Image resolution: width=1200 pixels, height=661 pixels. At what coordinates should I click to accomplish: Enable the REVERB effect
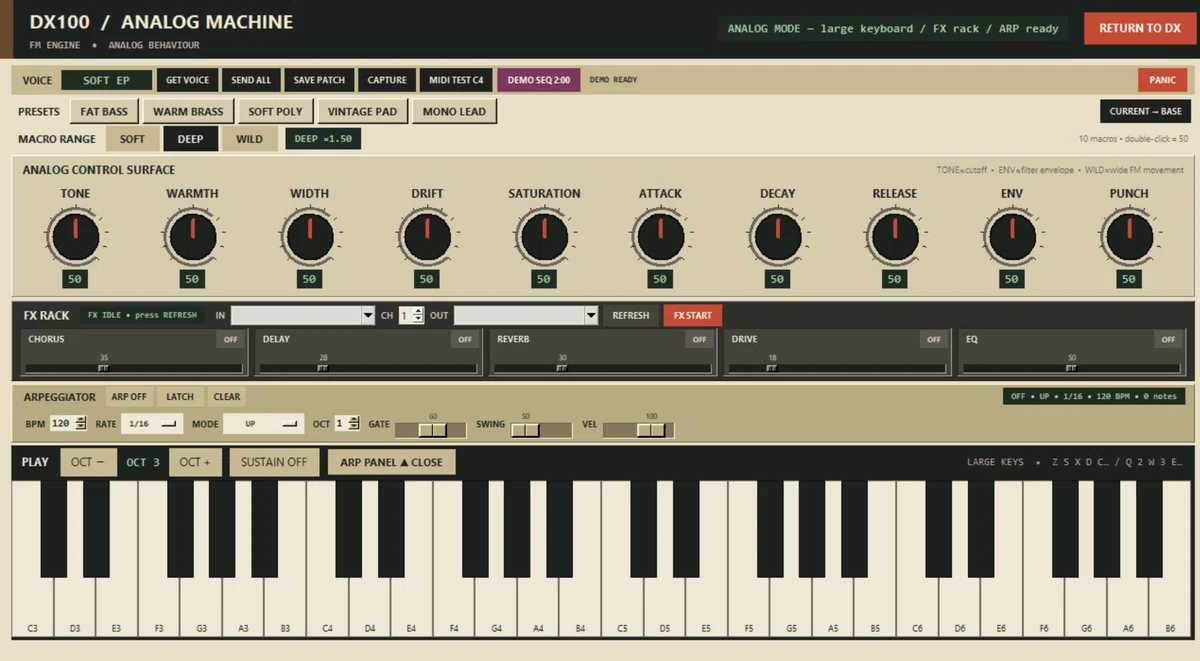pyautogui.click(x=699, y=340)
